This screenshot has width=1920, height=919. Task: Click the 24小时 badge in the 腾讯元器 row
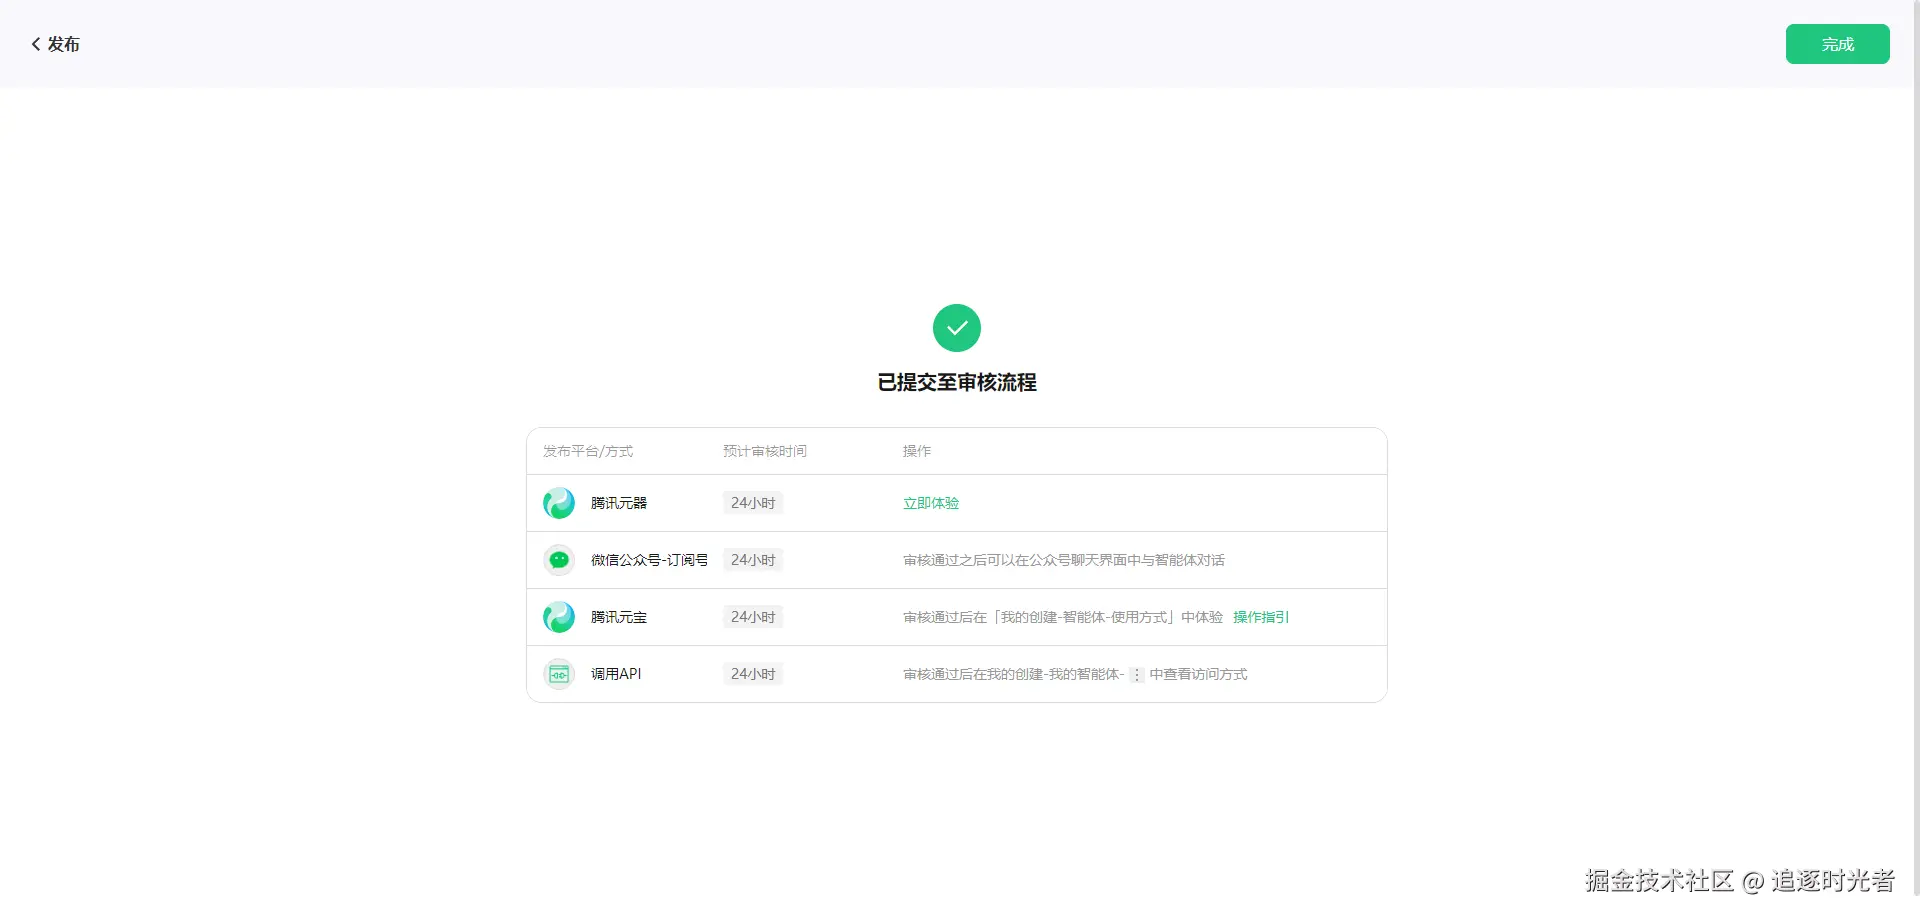pos(753,503)
